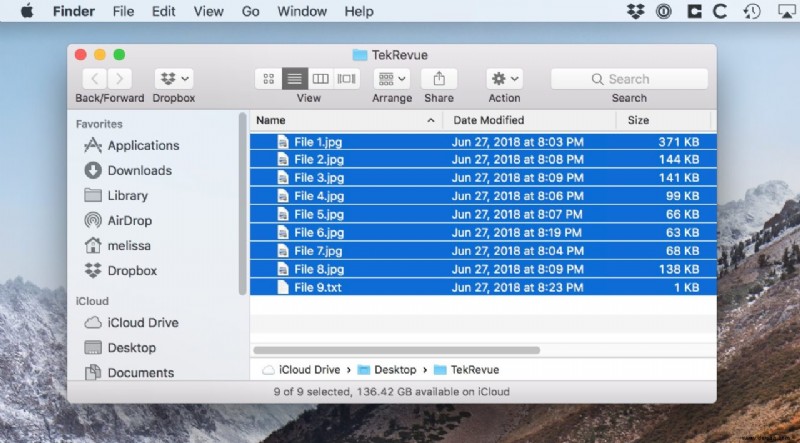The image size is (800, 443).
Task: Click the Dropbox menu bar icon
Action: click(x=636, y=11)
